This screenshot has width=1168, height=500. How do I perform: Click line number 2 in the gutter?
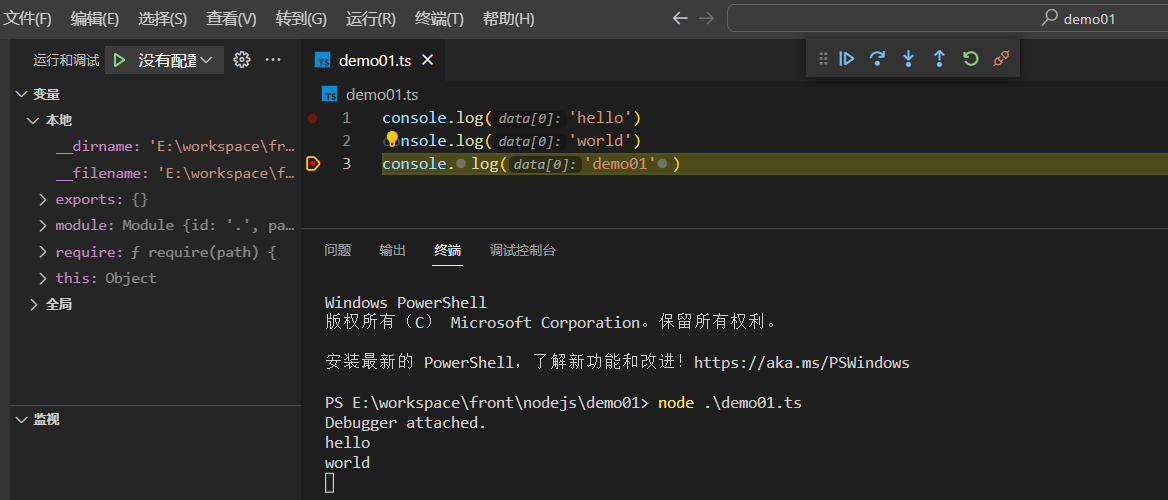(x=346, y=141)
